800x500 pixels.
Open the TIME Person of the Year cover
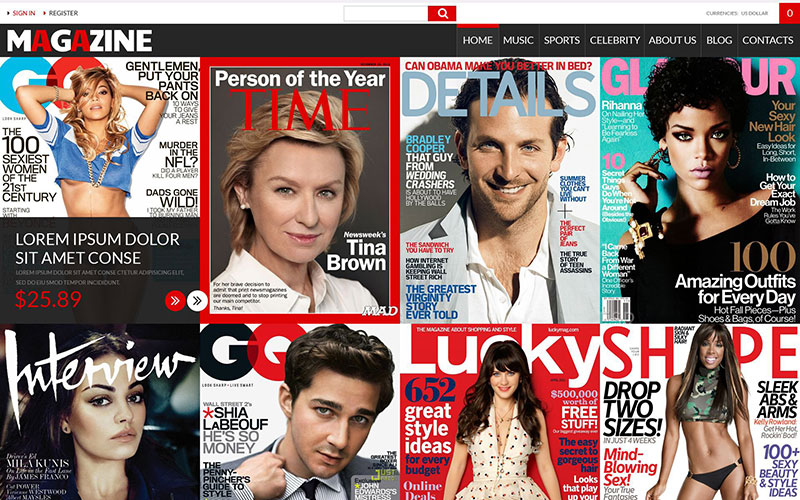pos(300,190)
